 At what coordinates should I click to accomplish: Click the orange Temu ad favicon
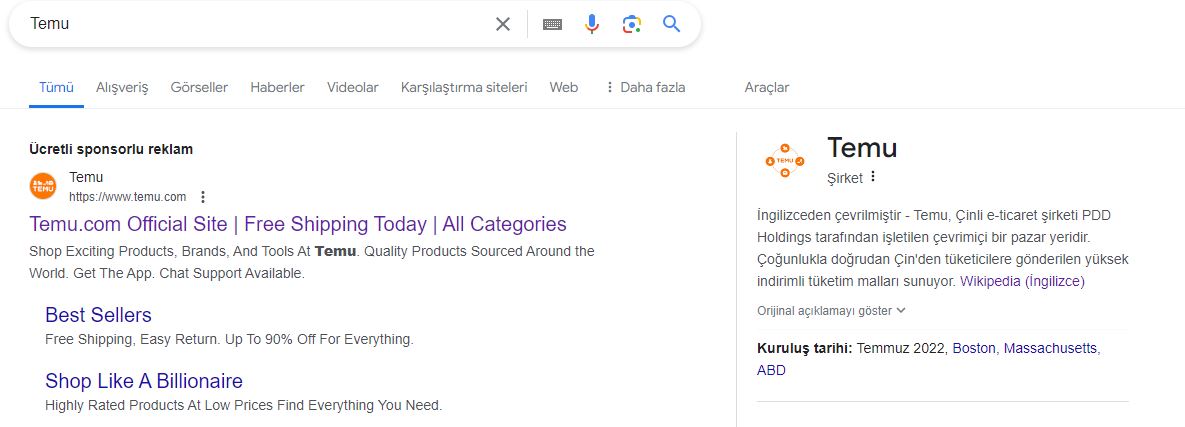point(43,187)
